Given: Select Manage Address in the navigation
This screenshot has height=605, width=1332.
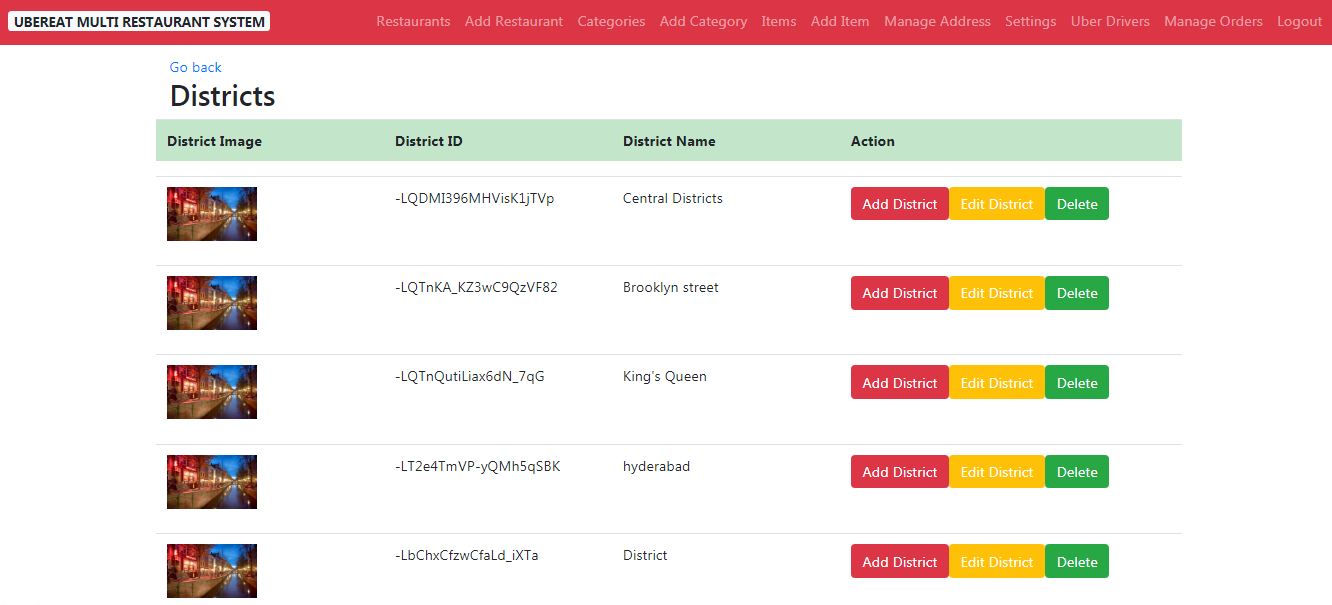Looking at the screenshot, I should coord(937,21).
